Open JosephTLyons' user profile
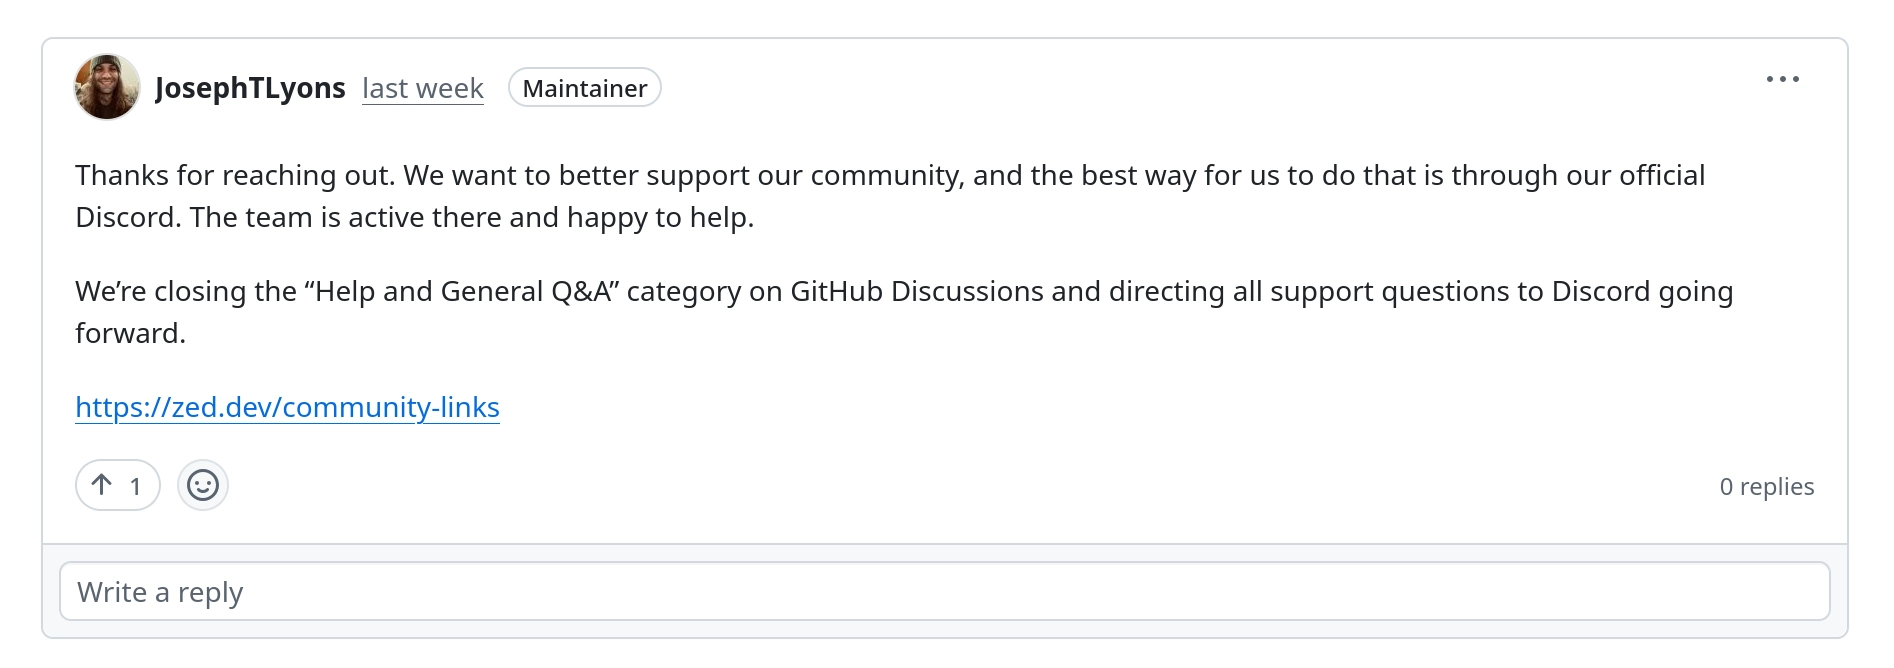The height and width of the screenshot is (668, 1894). 252,87
